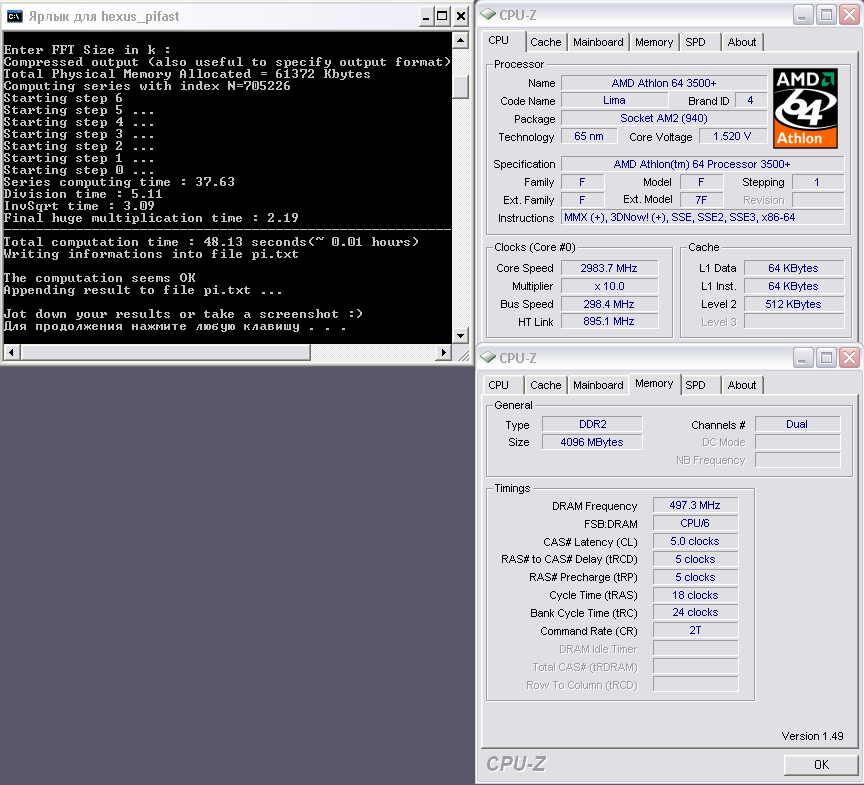Click the 'DDR2' memory type value
Image resolution: width=864 pixels, height=785 pixels.
[592, 424]
